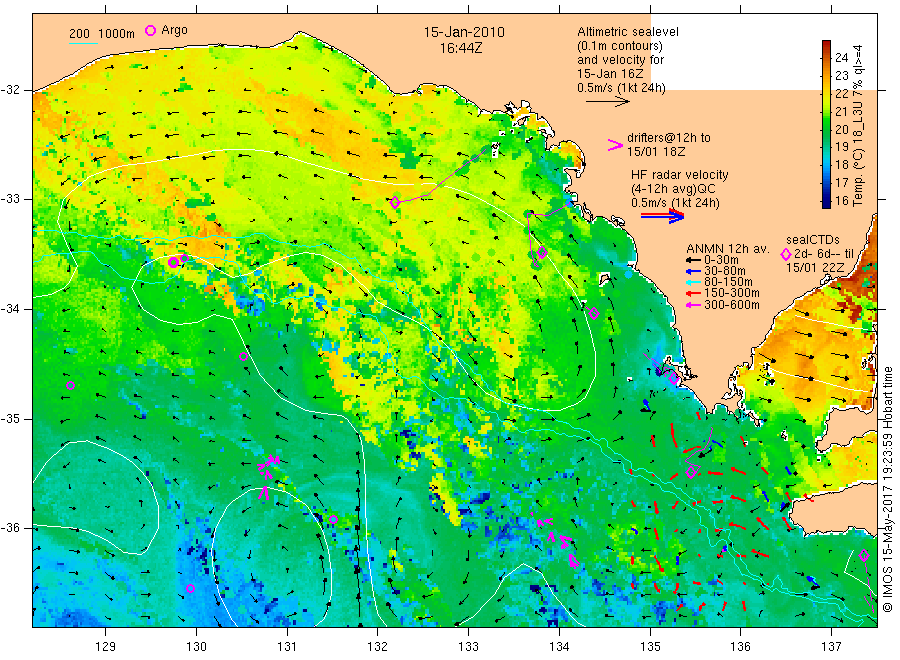Click the colour bar tick label '18'
The width and height of the screenshot is (900, 660).
(x=841, y=165)
